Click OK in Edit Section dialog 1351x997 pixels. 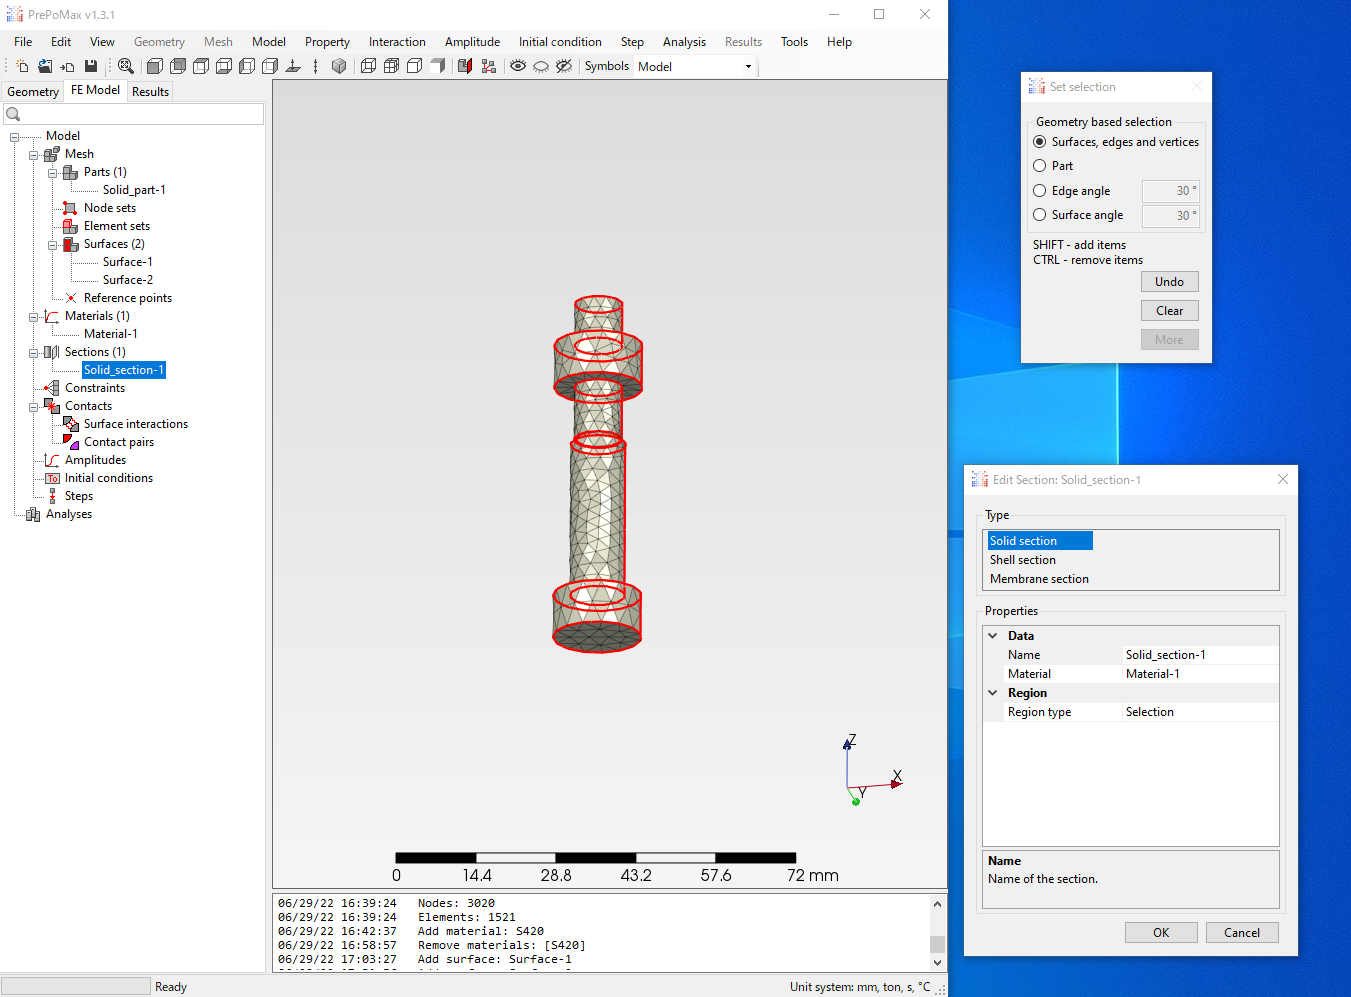tap(1161, 933)
